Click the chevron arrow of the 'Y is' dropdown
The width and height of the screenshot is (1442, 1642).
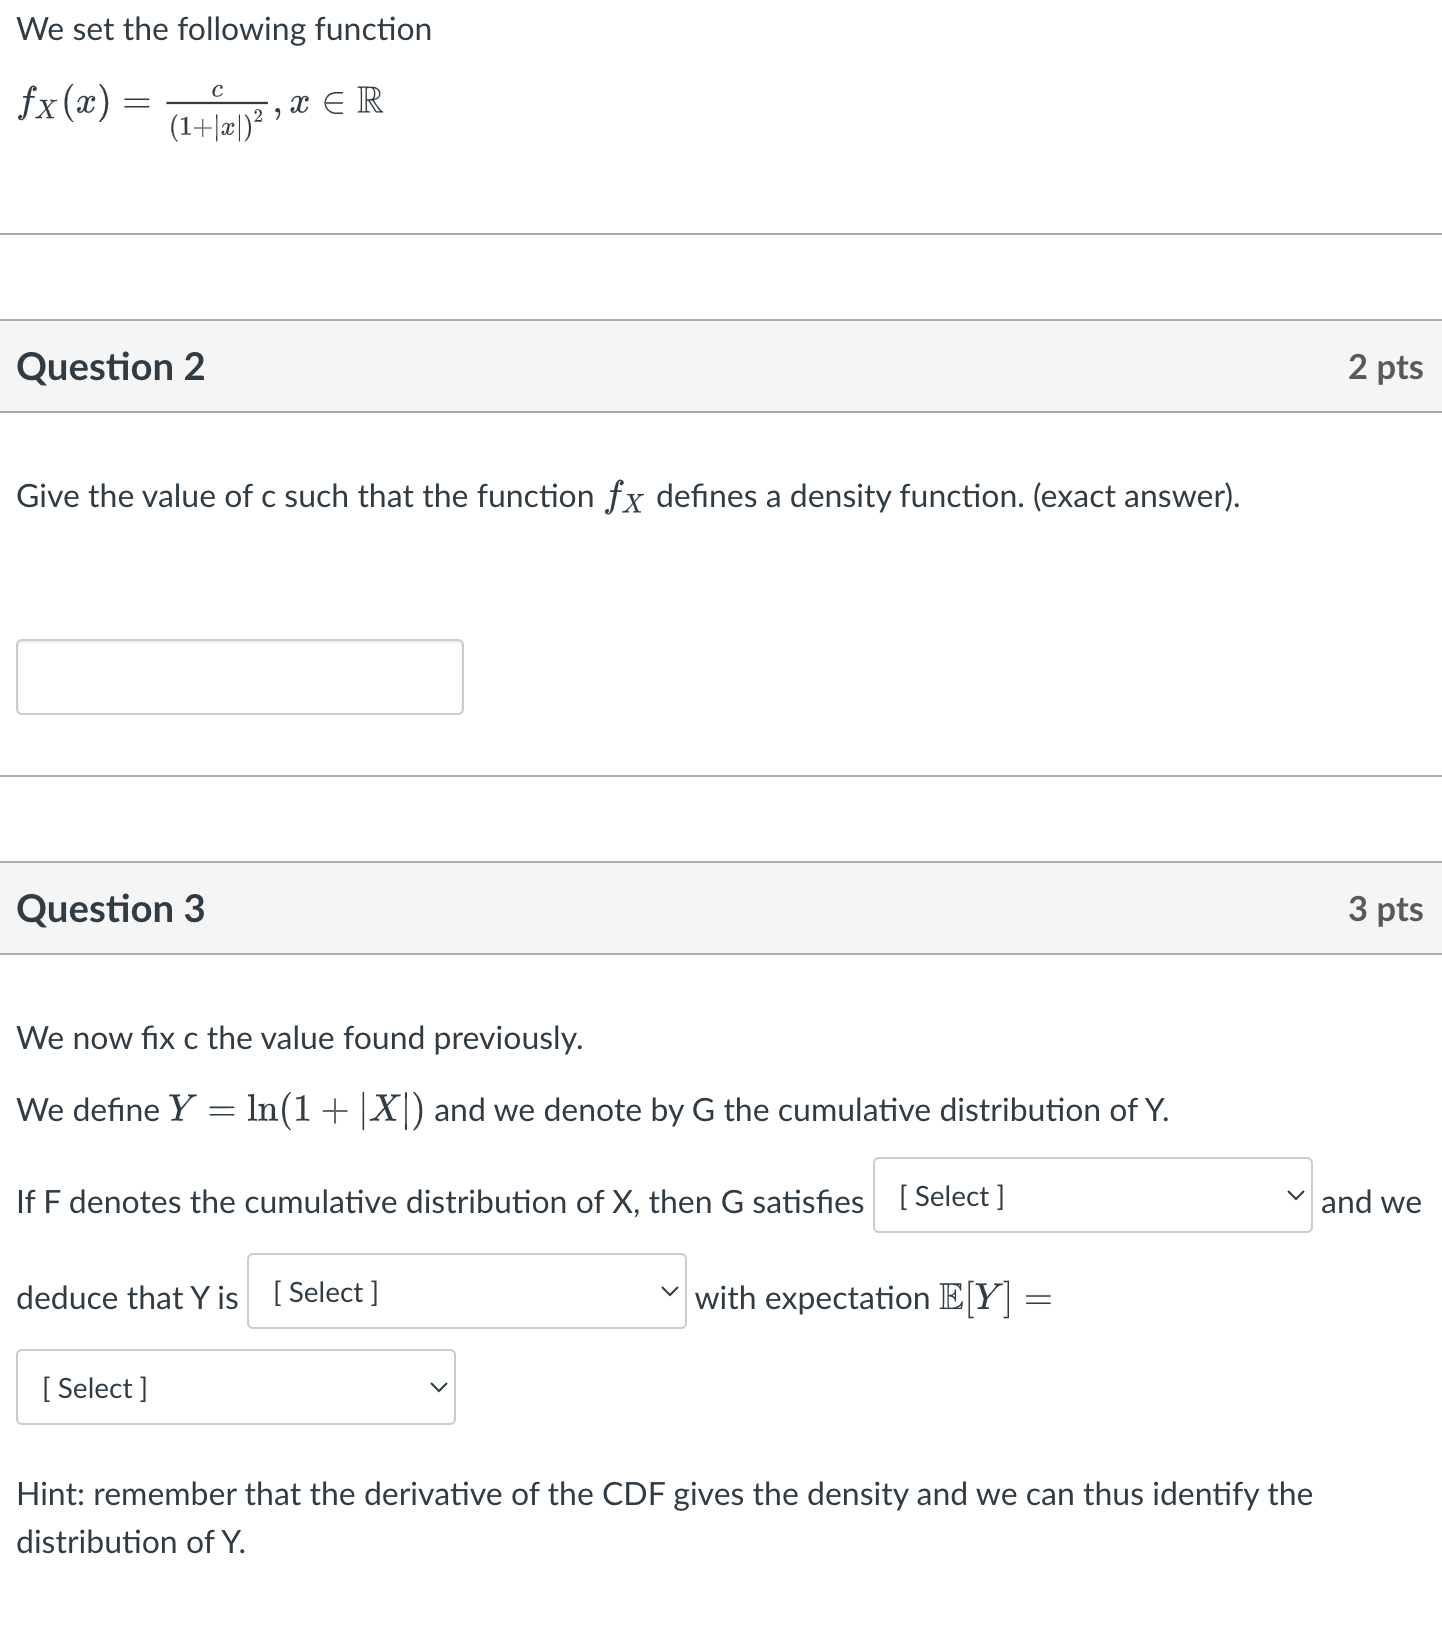pos(669,1291)
